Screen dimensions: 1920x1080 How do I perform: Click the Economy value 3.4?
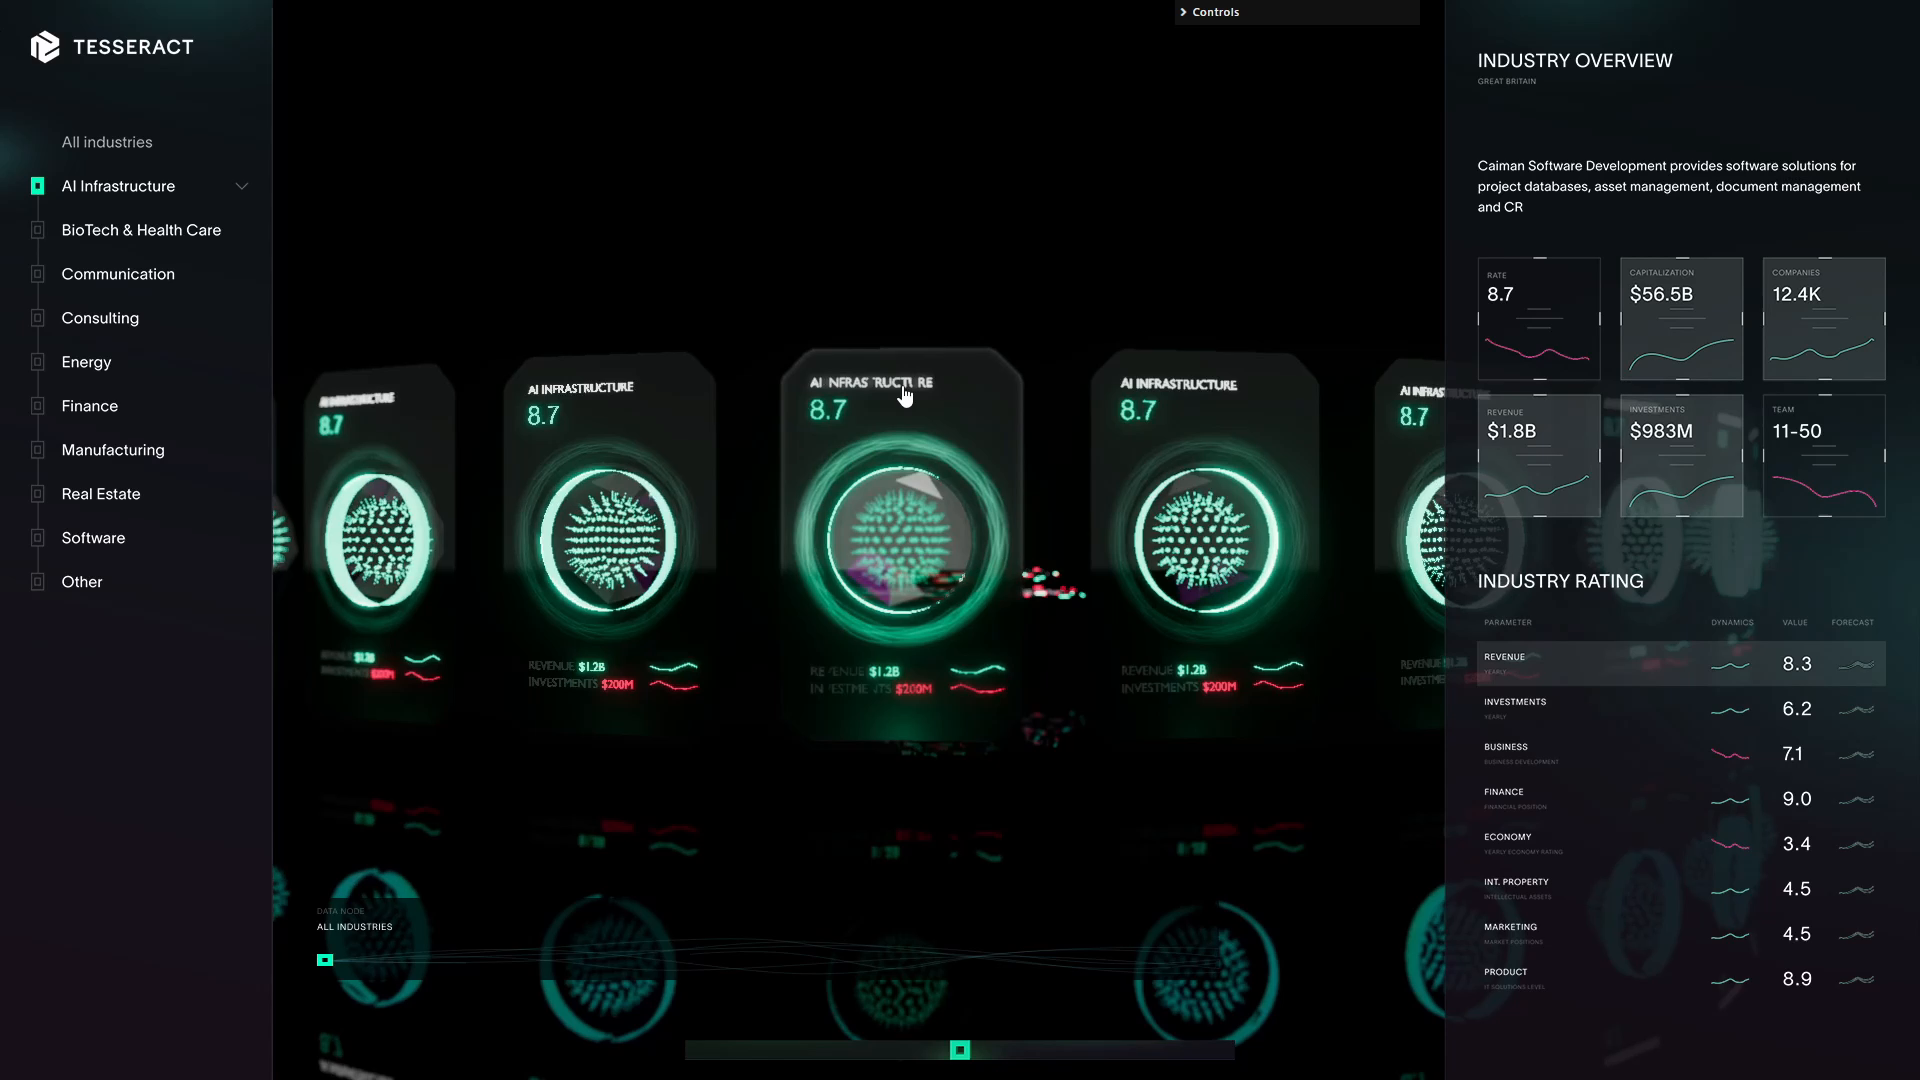click(x=1796, y=844)
